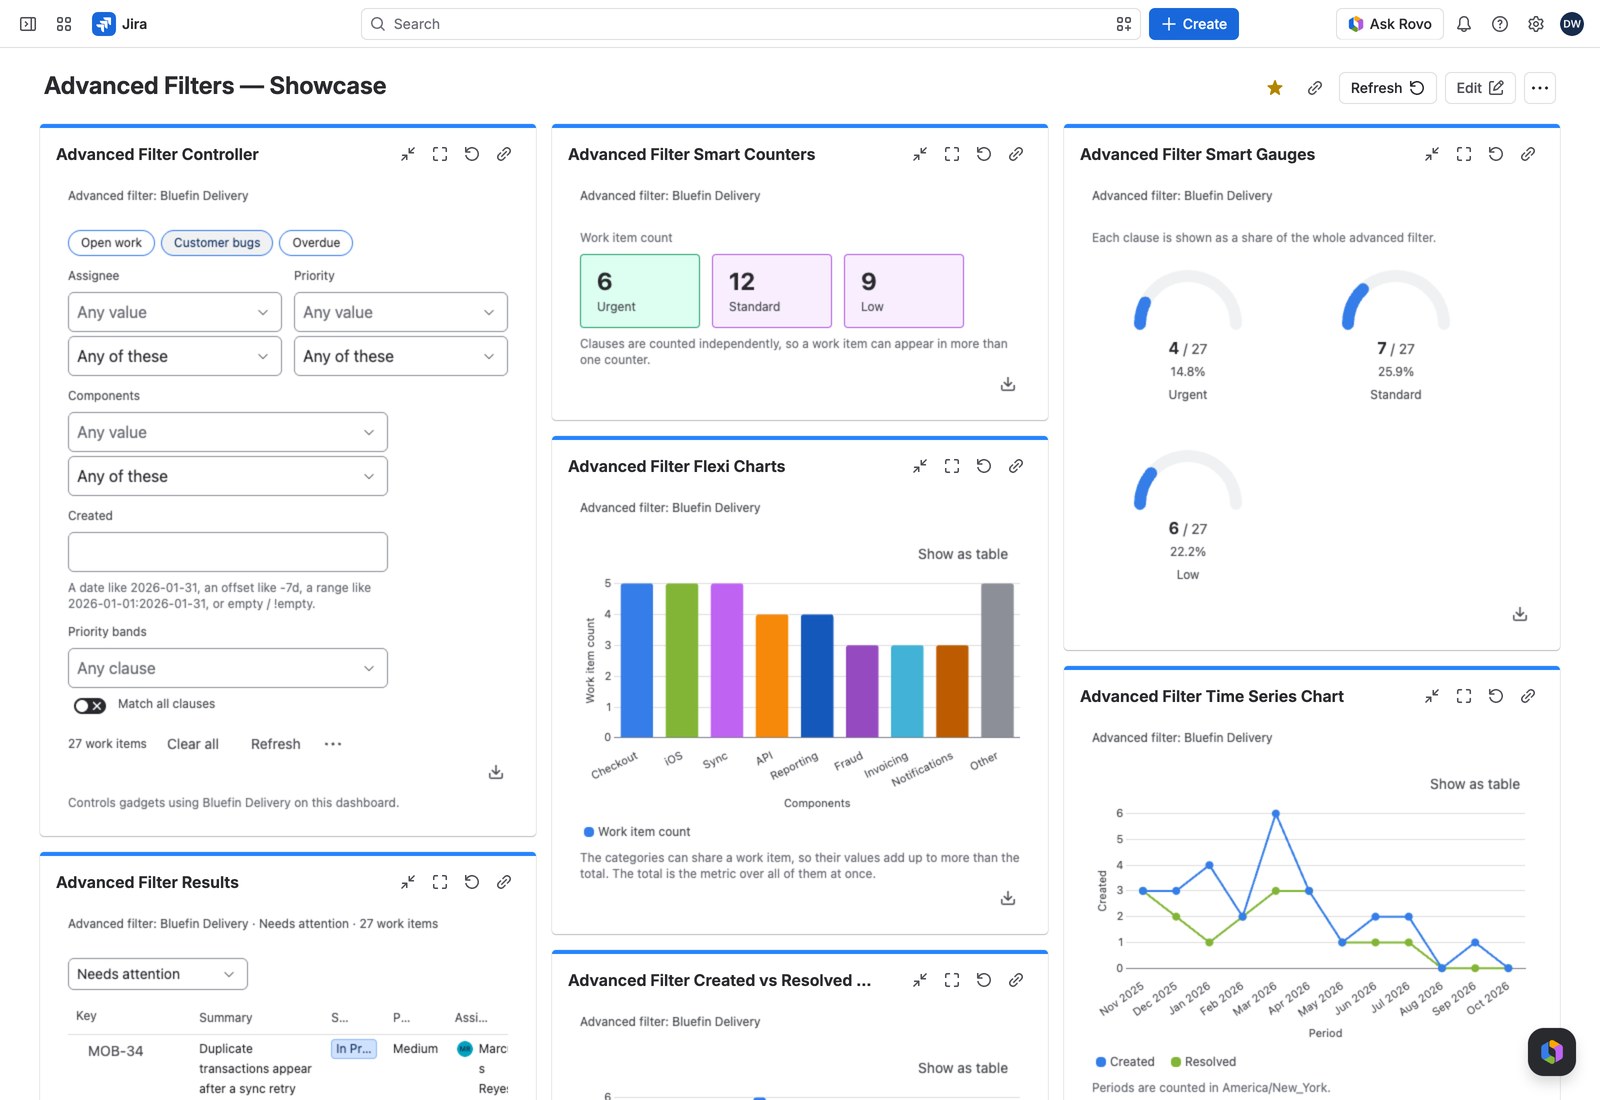Minimize the Advanced Filter Controller gadget
This screenshot has width=1600, height=1100.
click(x=408, y=154)
